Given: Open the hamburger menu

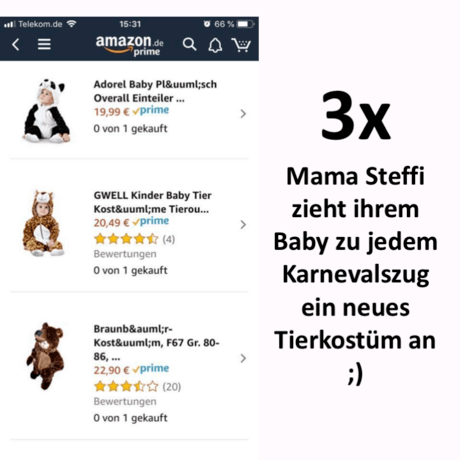Looking at the screenshot, I should (x=44, y=44).
